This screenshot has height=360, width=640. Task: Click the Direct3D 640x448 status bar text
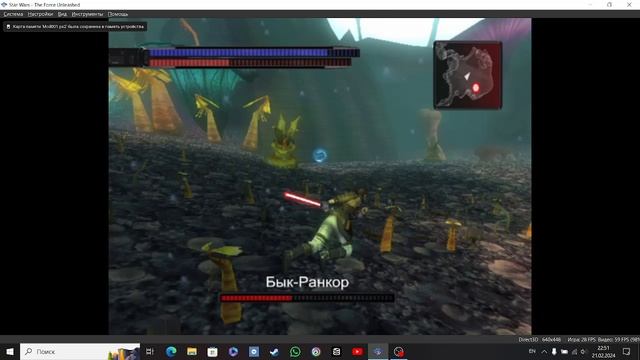coord(540,339)
